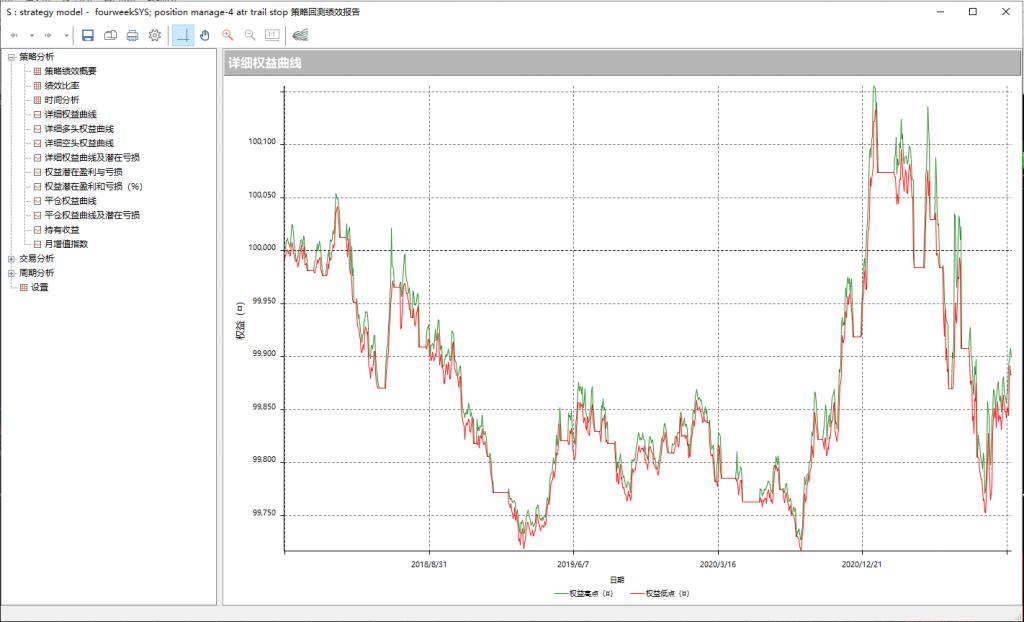Click the 99,800 y-axis value
1024x622 pixels.
(266, 460)
